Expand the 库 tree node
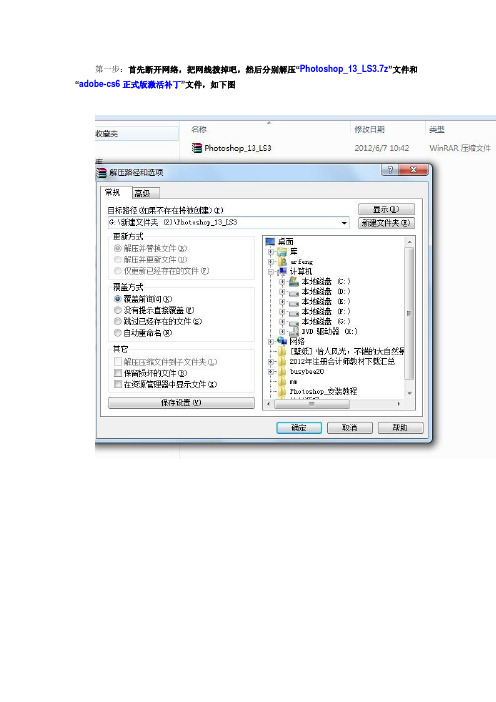 (x=270, y=252)
